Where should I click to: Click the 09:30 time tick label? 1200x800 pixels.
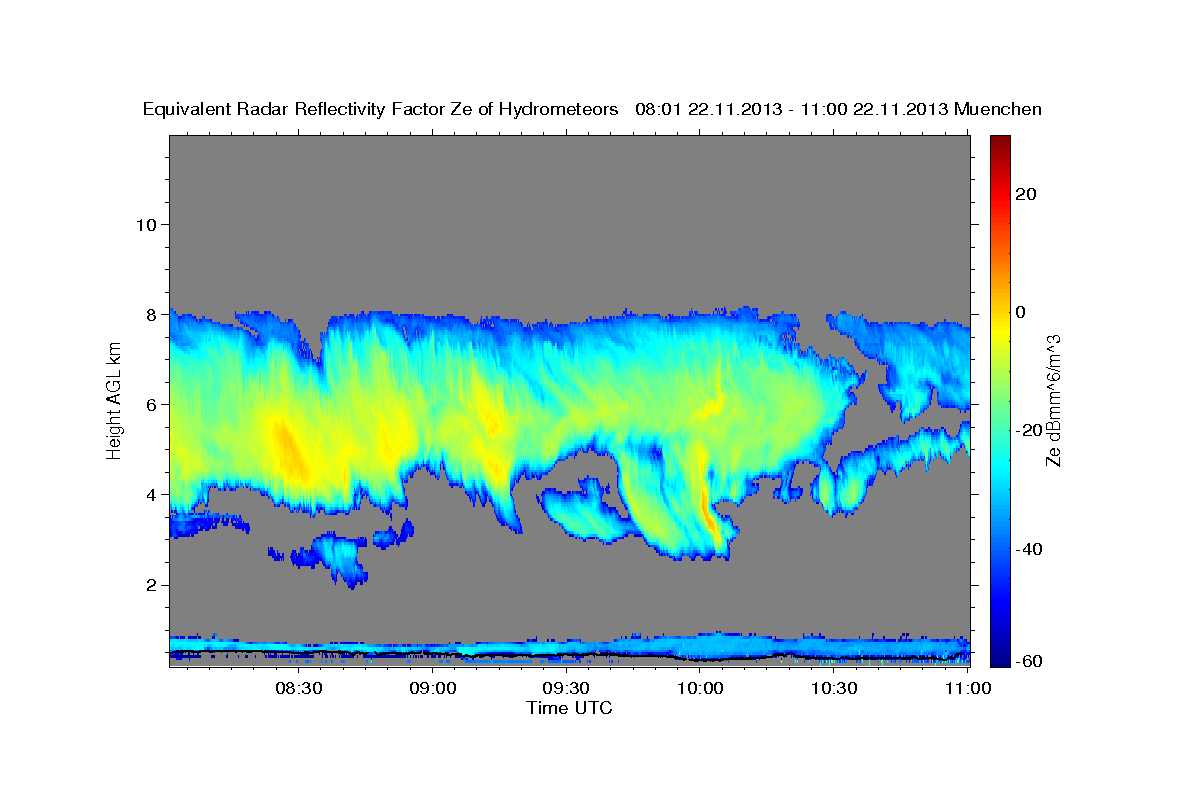[567, 689]
